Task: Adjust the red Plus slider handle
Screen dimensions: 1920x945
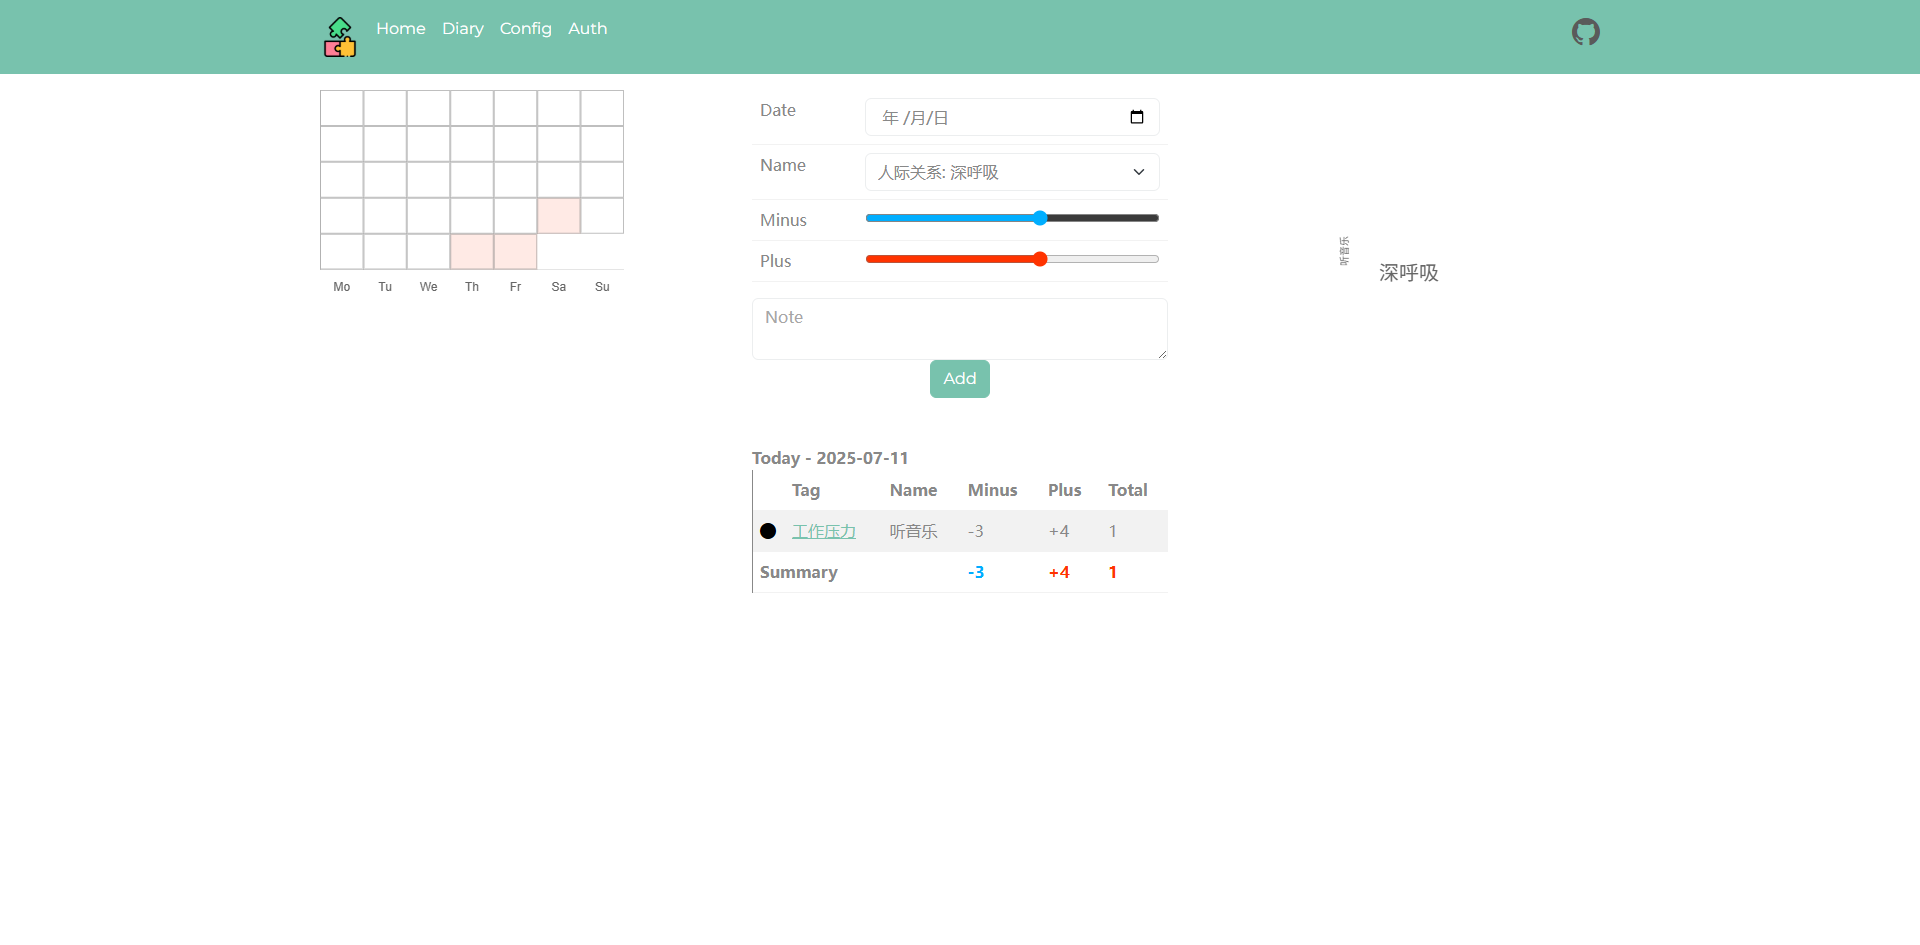Action: tap(1040, 259)
